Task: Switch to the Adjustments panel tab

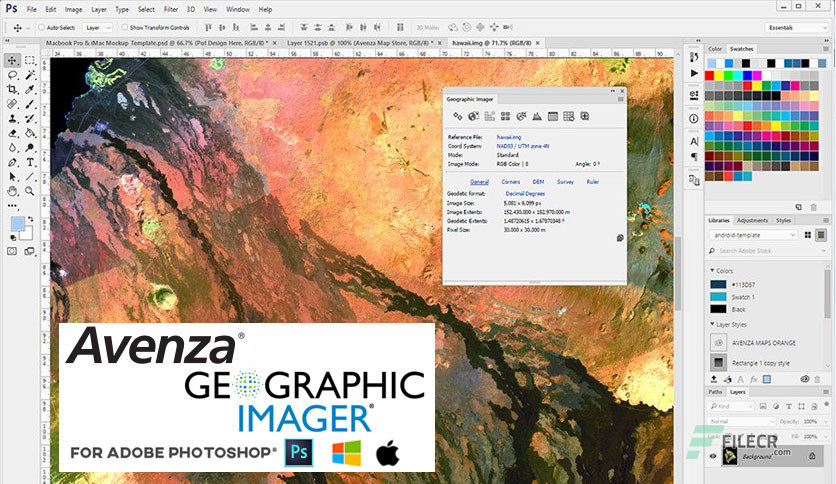Action: pyautogui.click(x=752, y=220)
